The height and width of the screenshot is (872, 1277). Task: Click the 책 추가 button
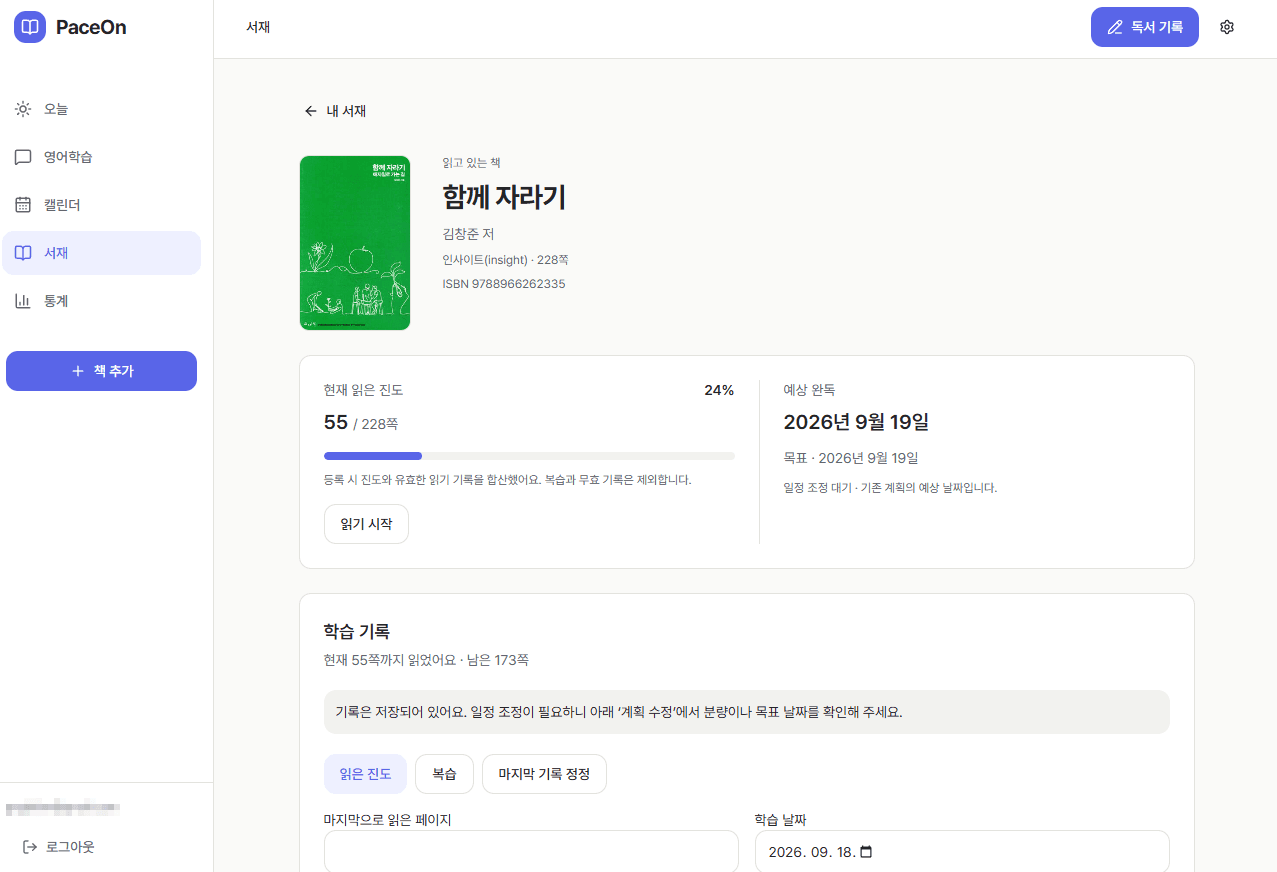[101, 371]
